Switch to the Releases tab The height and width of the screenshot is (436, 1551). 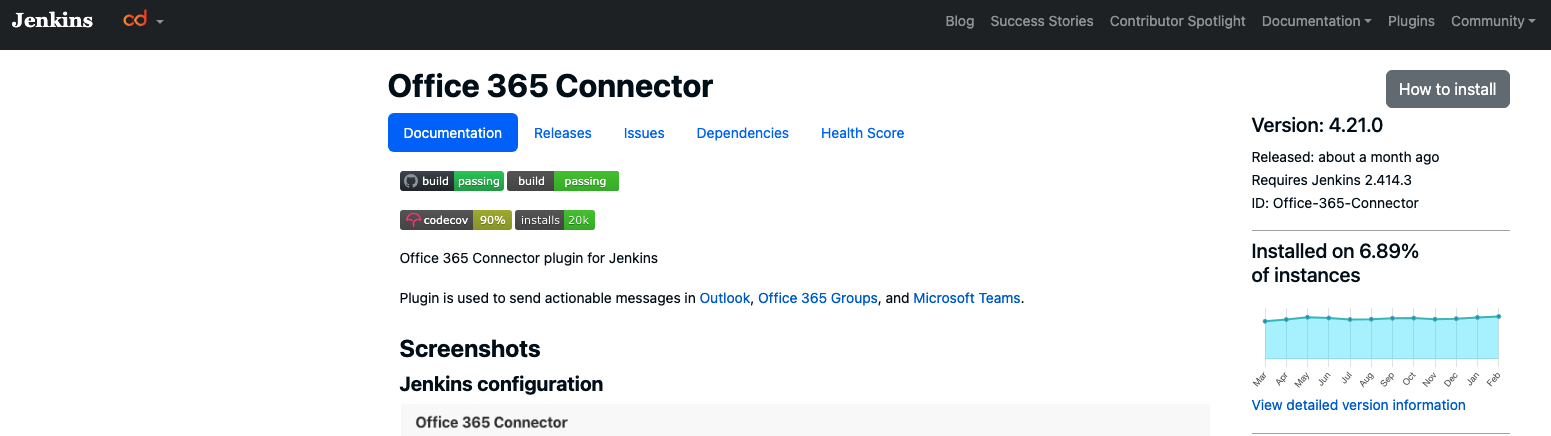click(x=562, y=133)
